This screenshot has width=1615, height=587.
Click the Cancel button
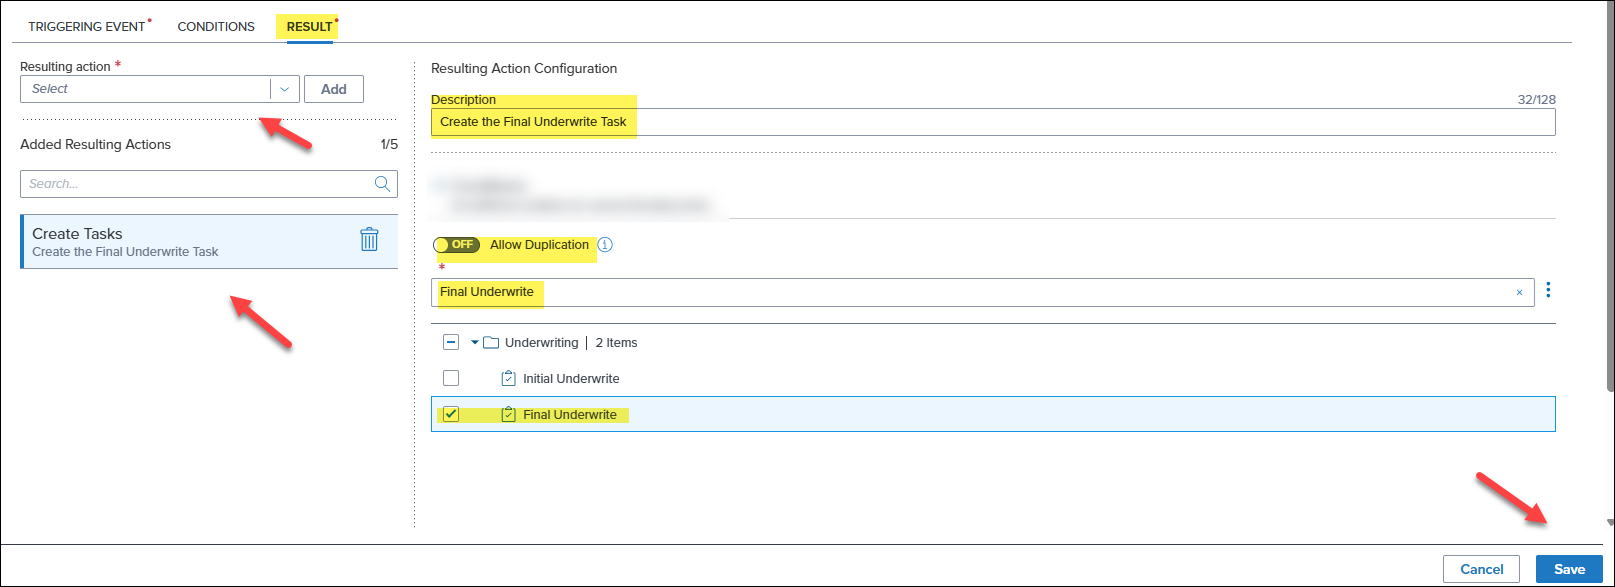coord(1481,569)
